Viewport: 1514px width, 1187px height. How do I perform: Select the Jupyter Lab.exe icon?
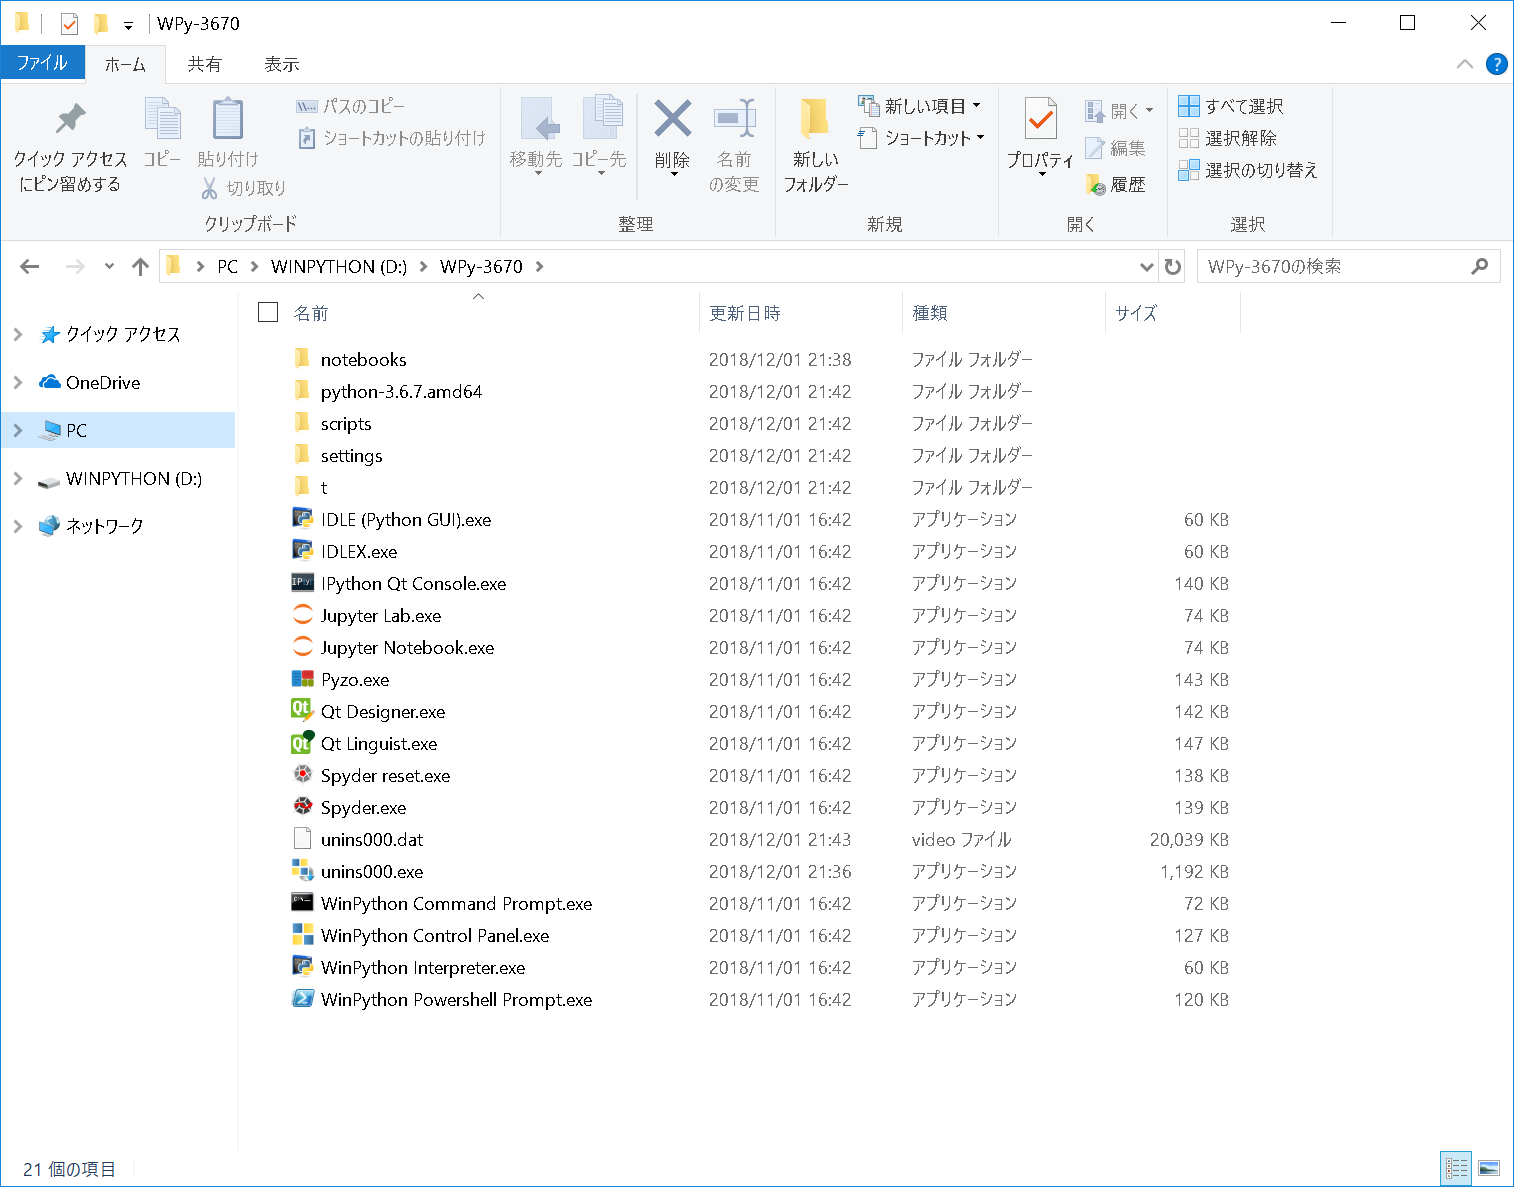[302, 615]
